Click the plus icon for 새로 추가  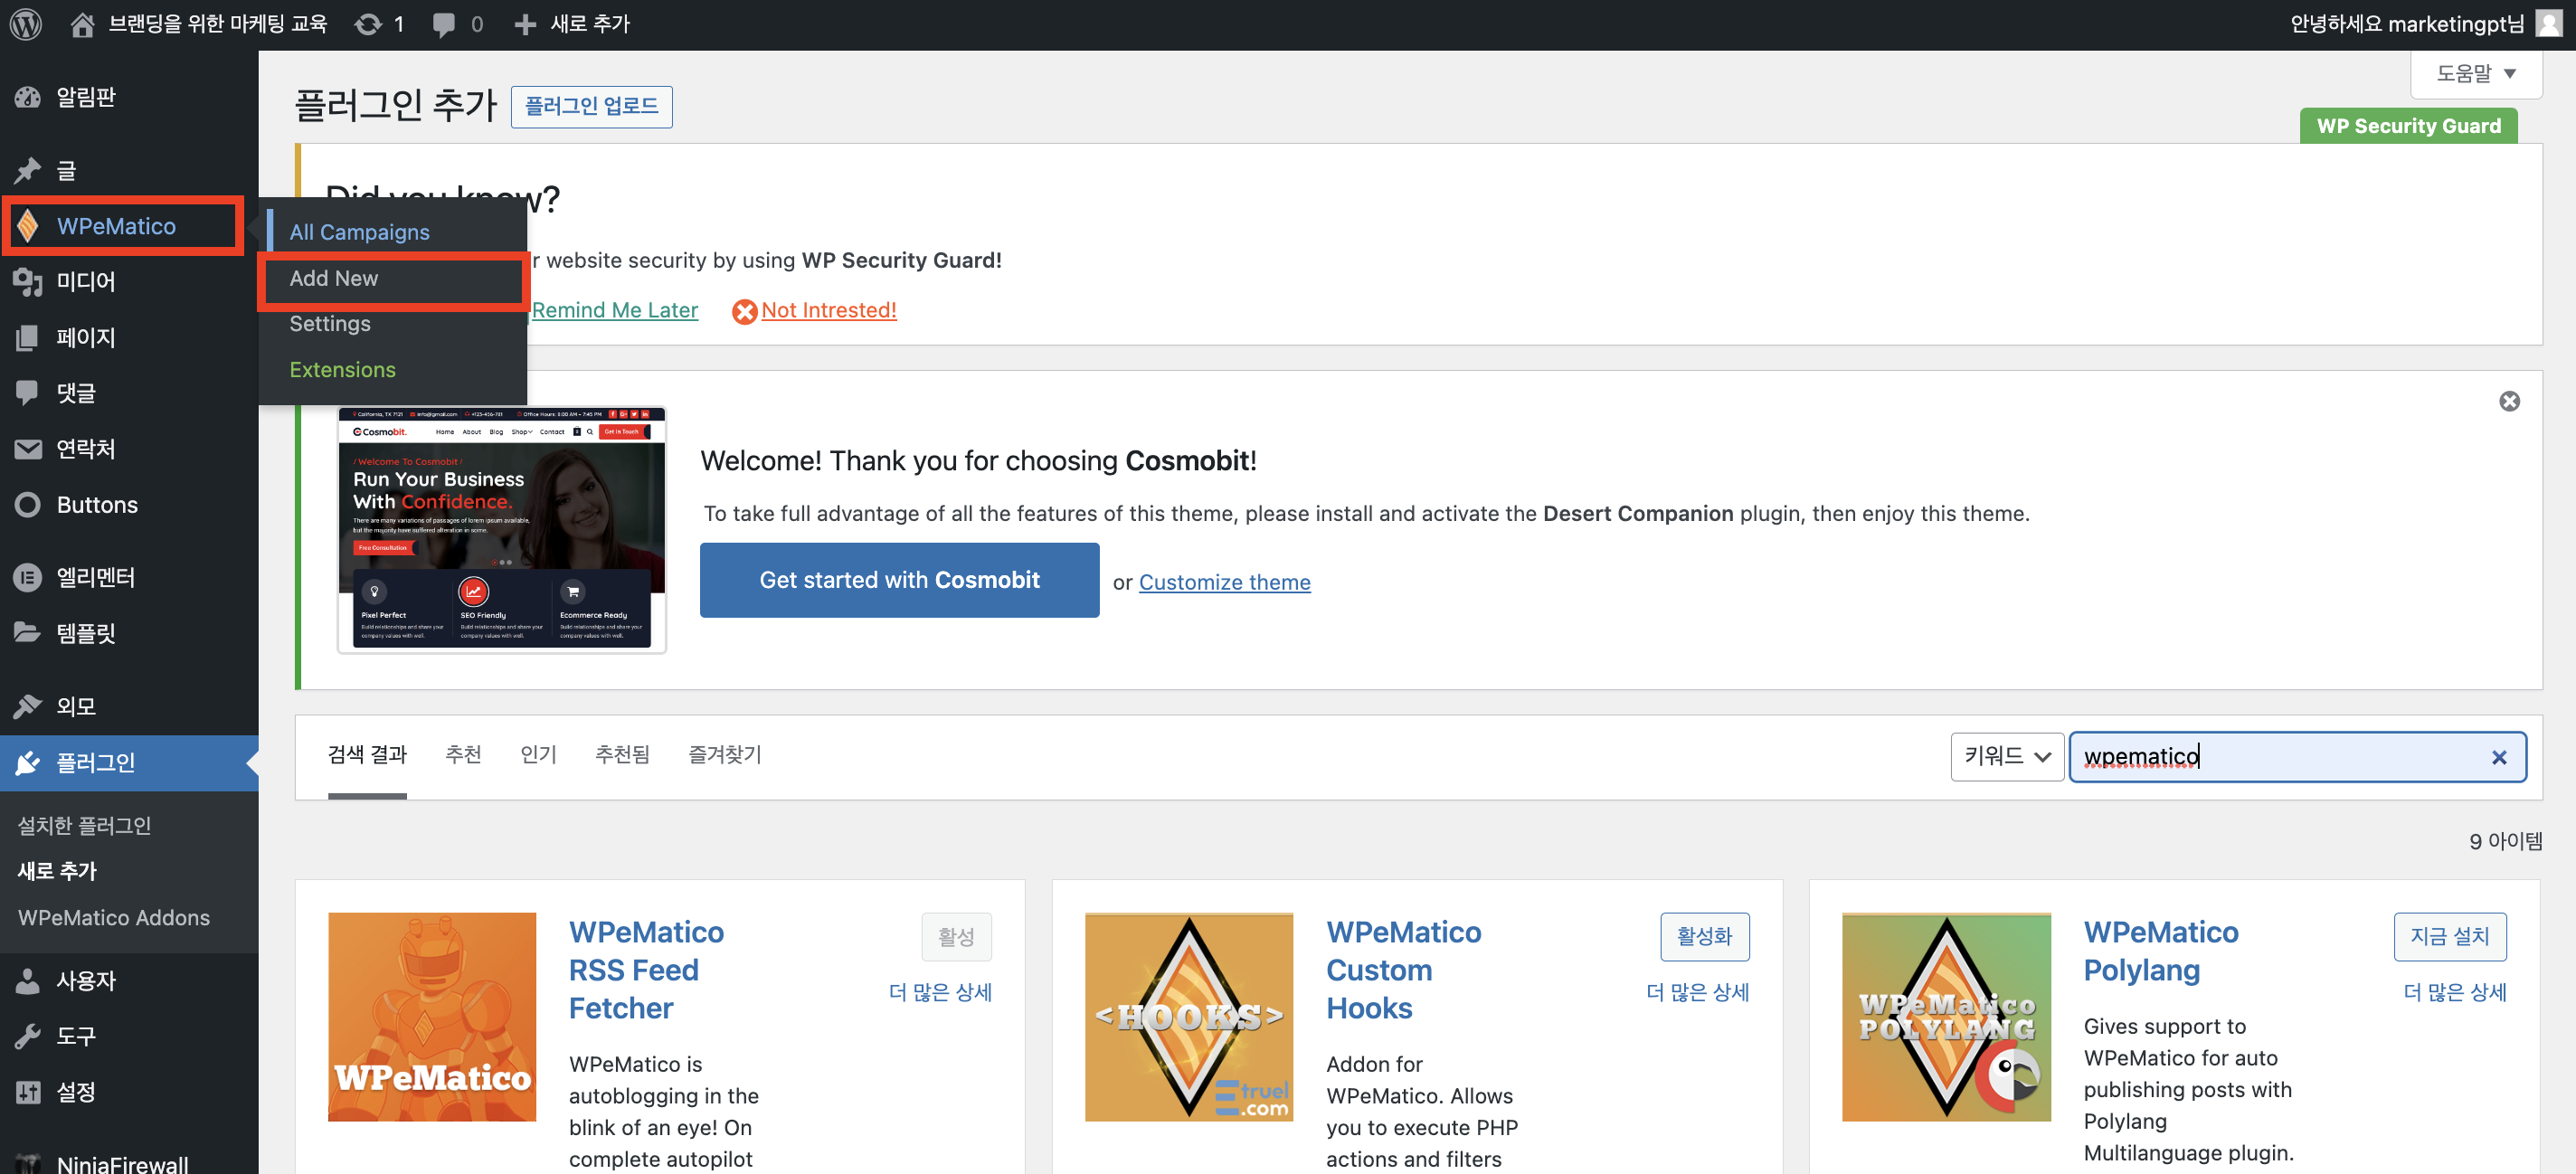point(525,24)
